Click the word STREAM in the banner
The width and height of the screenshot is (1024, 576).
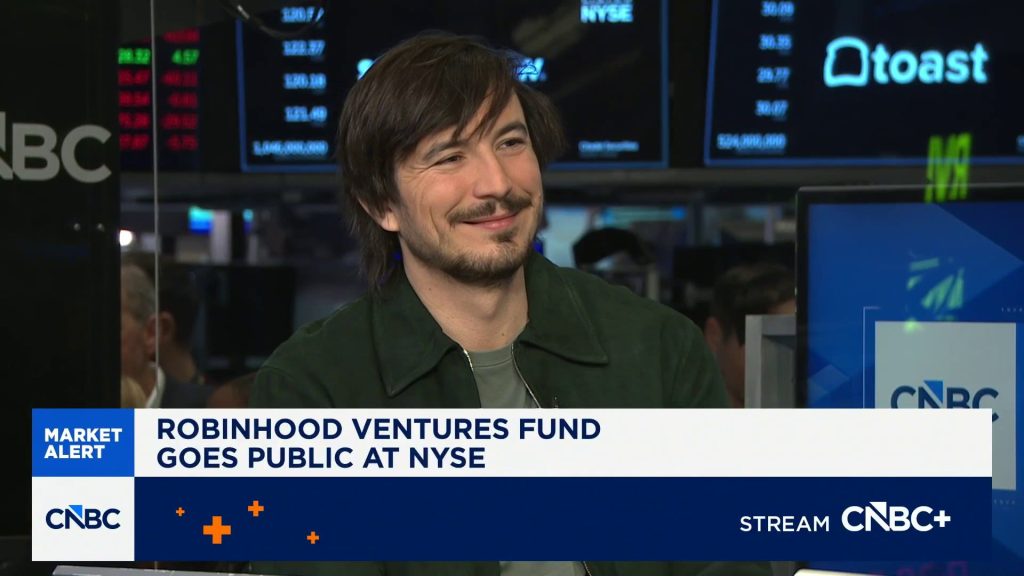(784, 523)
